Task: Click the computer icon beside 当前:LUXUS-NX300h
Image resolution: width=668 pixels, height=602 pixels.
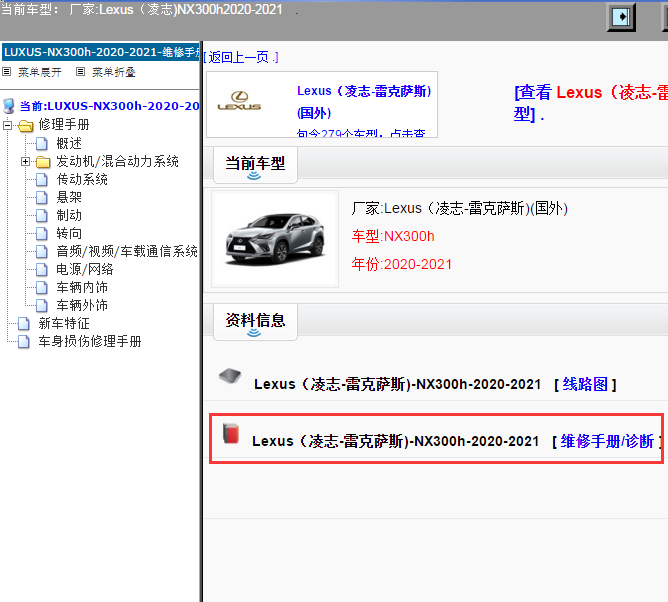Action: [9, 106]
